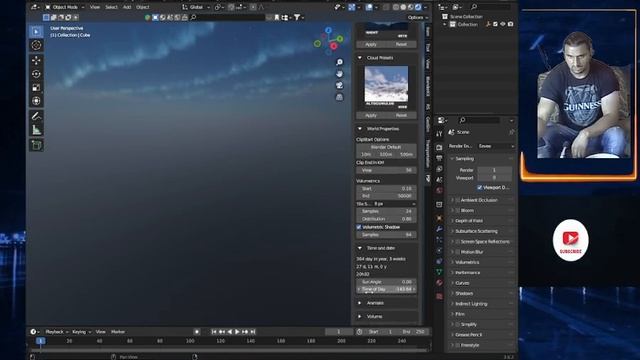
Task: Click Apply under Cloud Presets thumbnail
Action: click(x=371, y=116)
